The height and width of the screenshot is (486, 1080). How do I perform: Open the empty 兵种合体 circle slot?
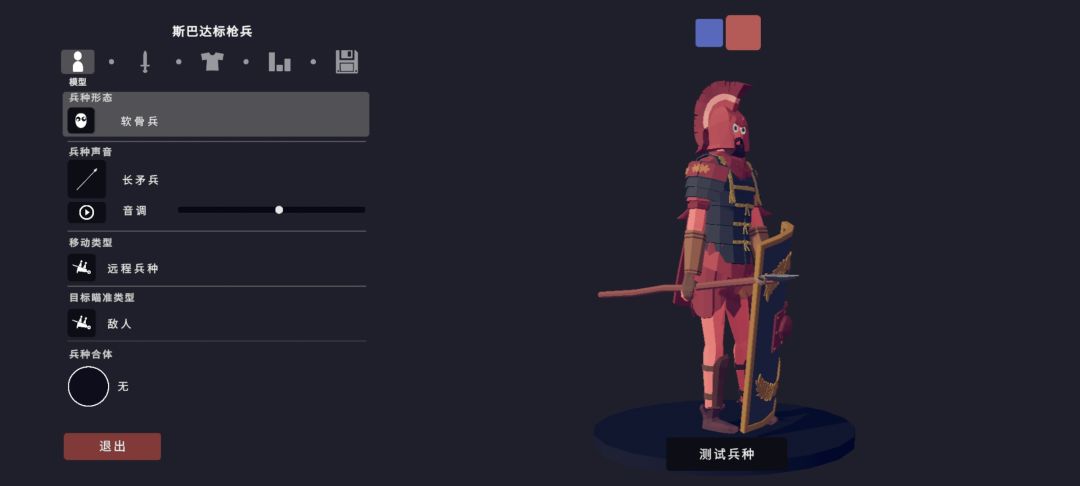(88, 386)
